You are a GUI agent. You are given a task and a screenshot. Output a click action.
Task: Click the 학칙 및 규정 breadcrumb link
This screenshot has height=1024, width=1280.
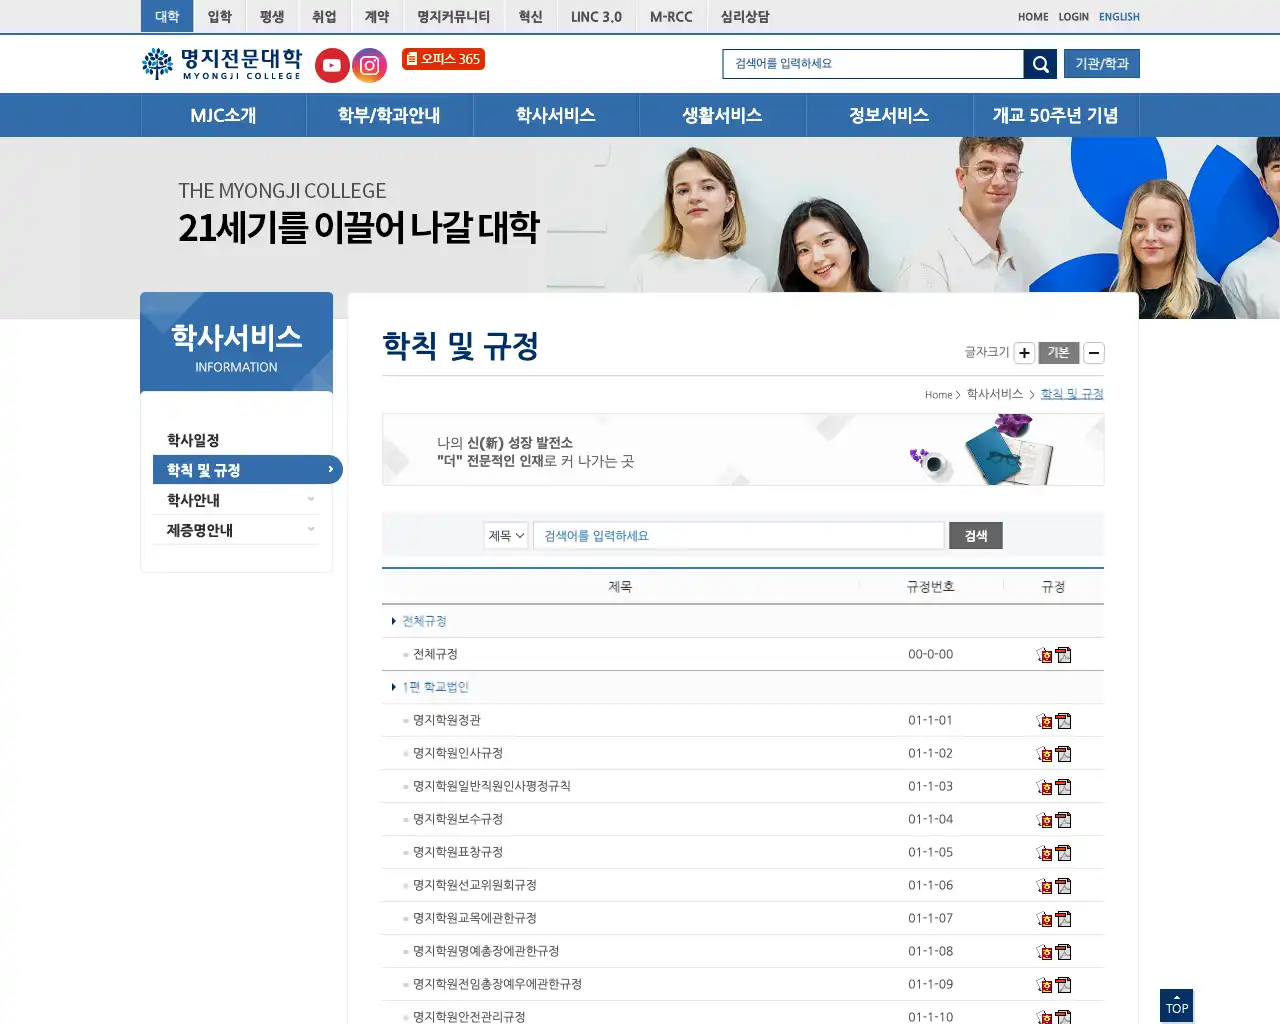(x=1072, y=394)
